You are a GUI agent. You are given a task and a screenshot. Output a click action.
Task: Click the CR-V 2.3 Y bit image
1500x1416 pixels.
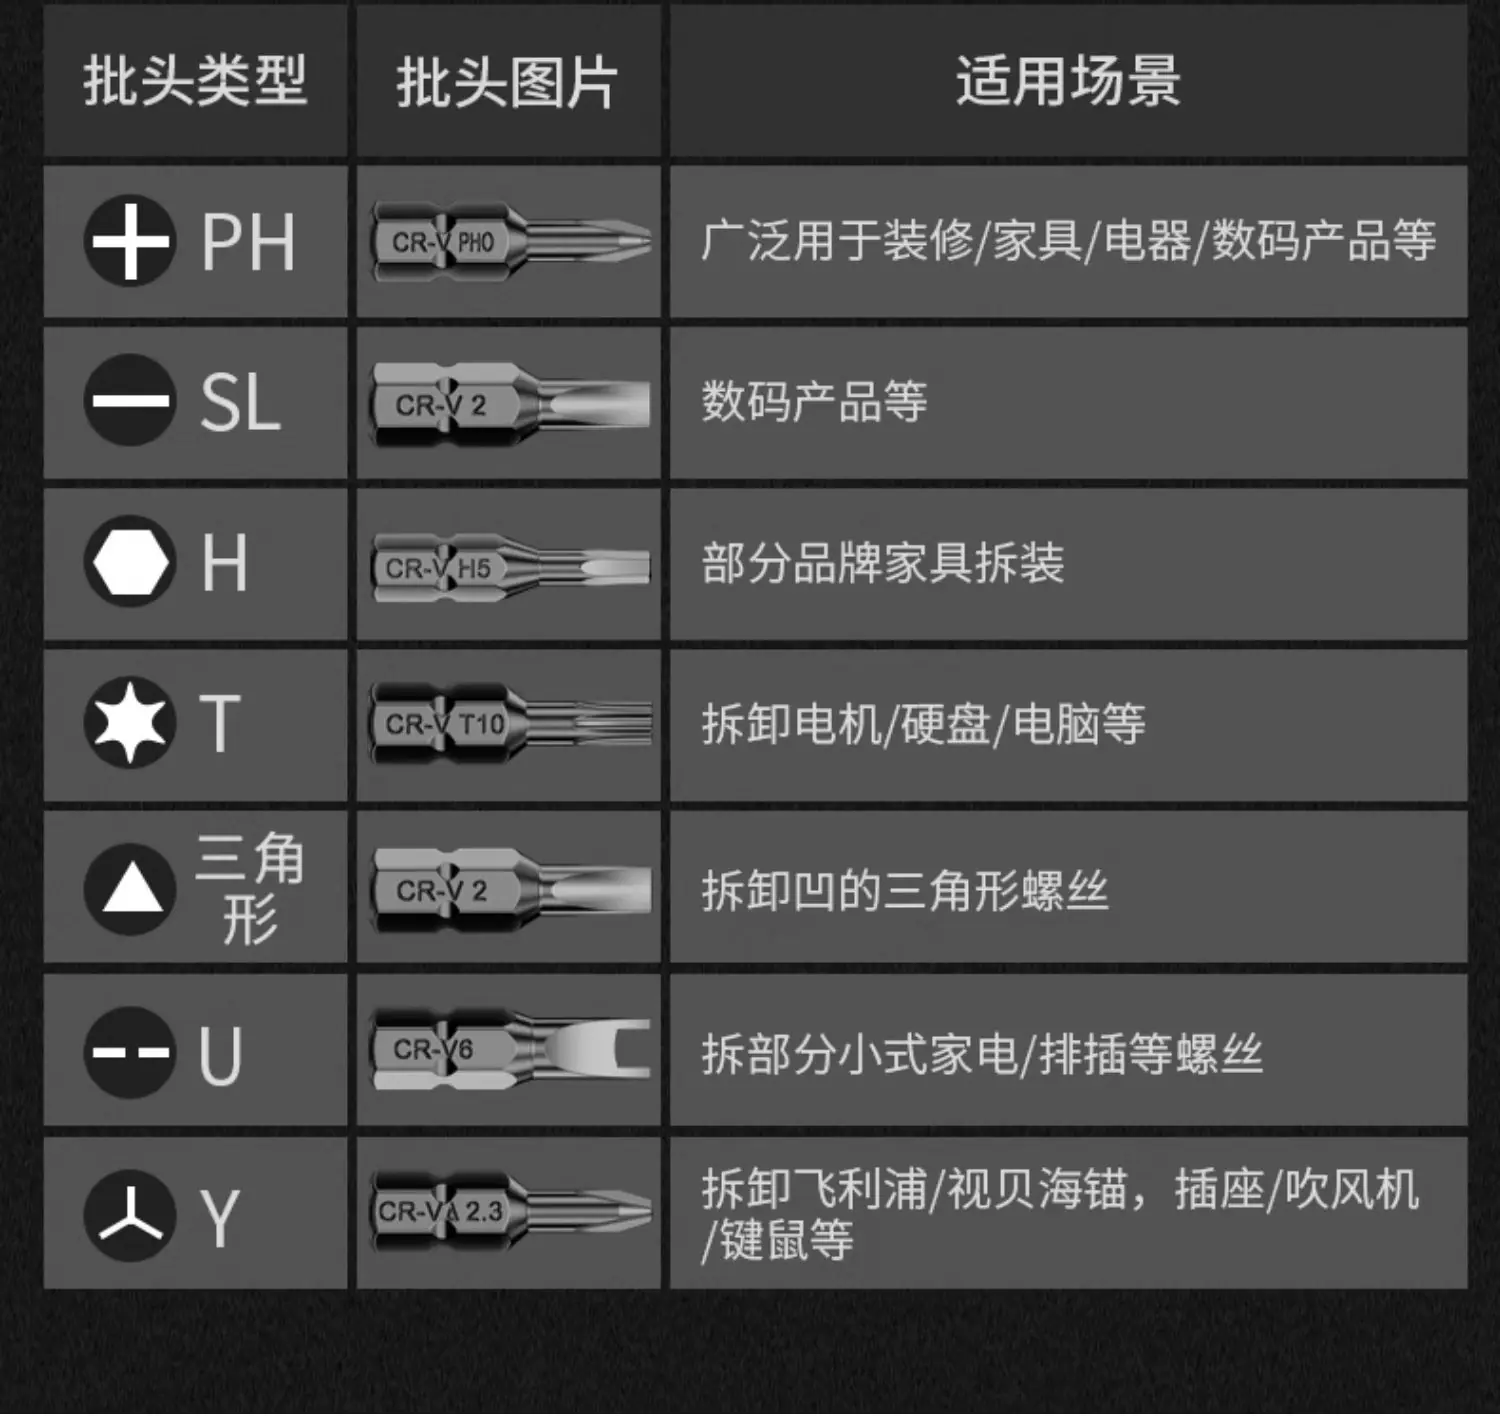(x=510, y=1211)
